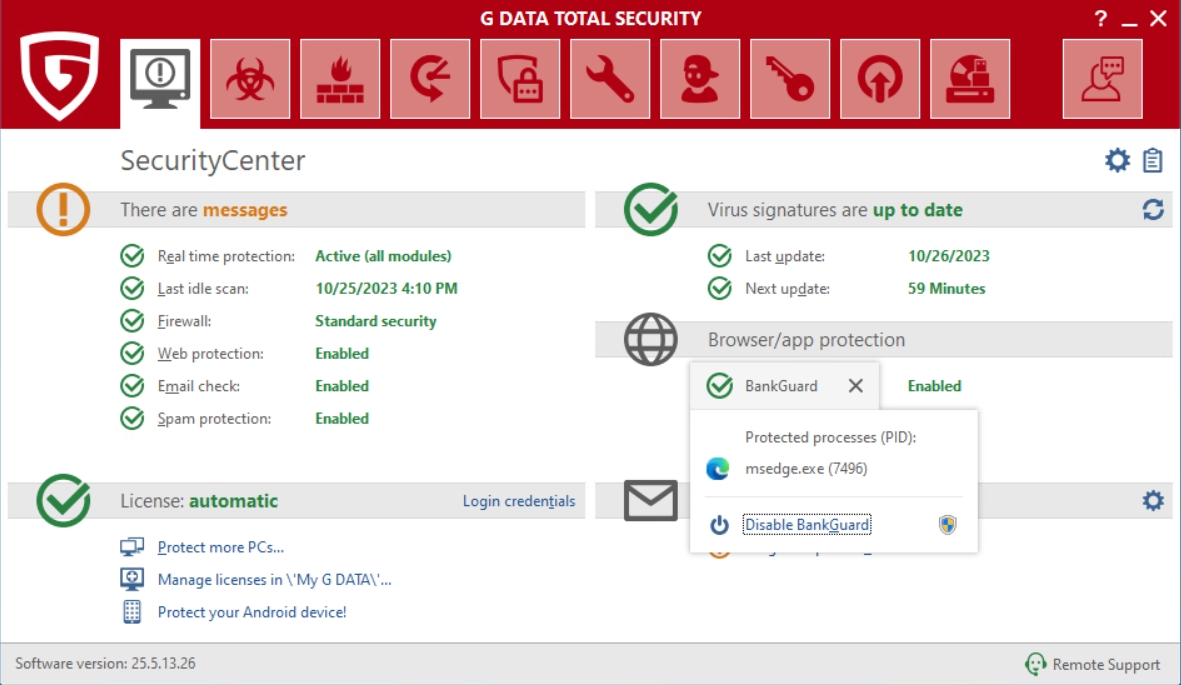The image size is (1181, 685).
Task: Open the Virus protection biohazard tab
Action: tap(250, 79)
